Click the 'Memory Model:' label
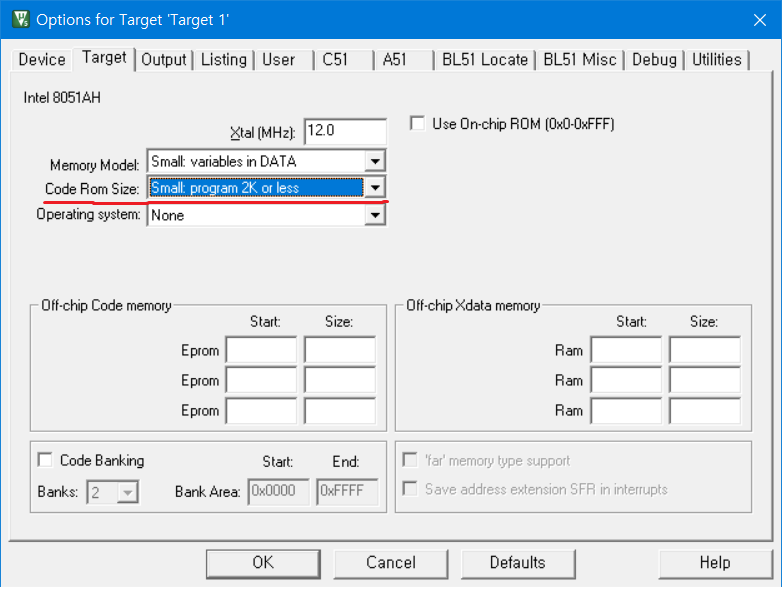The width and height of the screenshot is (783, 589). click(x=94, y=165)
